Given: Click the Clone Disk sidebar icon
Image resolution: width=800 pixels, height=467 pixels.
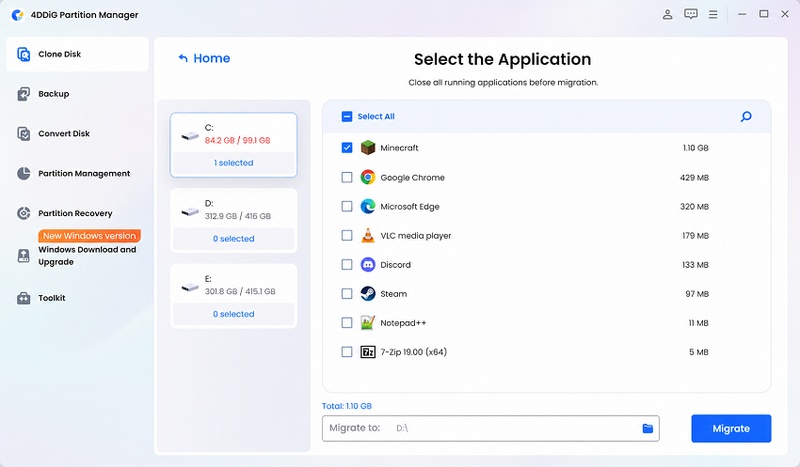Looking at the screenshot, I should click(23, 54).
